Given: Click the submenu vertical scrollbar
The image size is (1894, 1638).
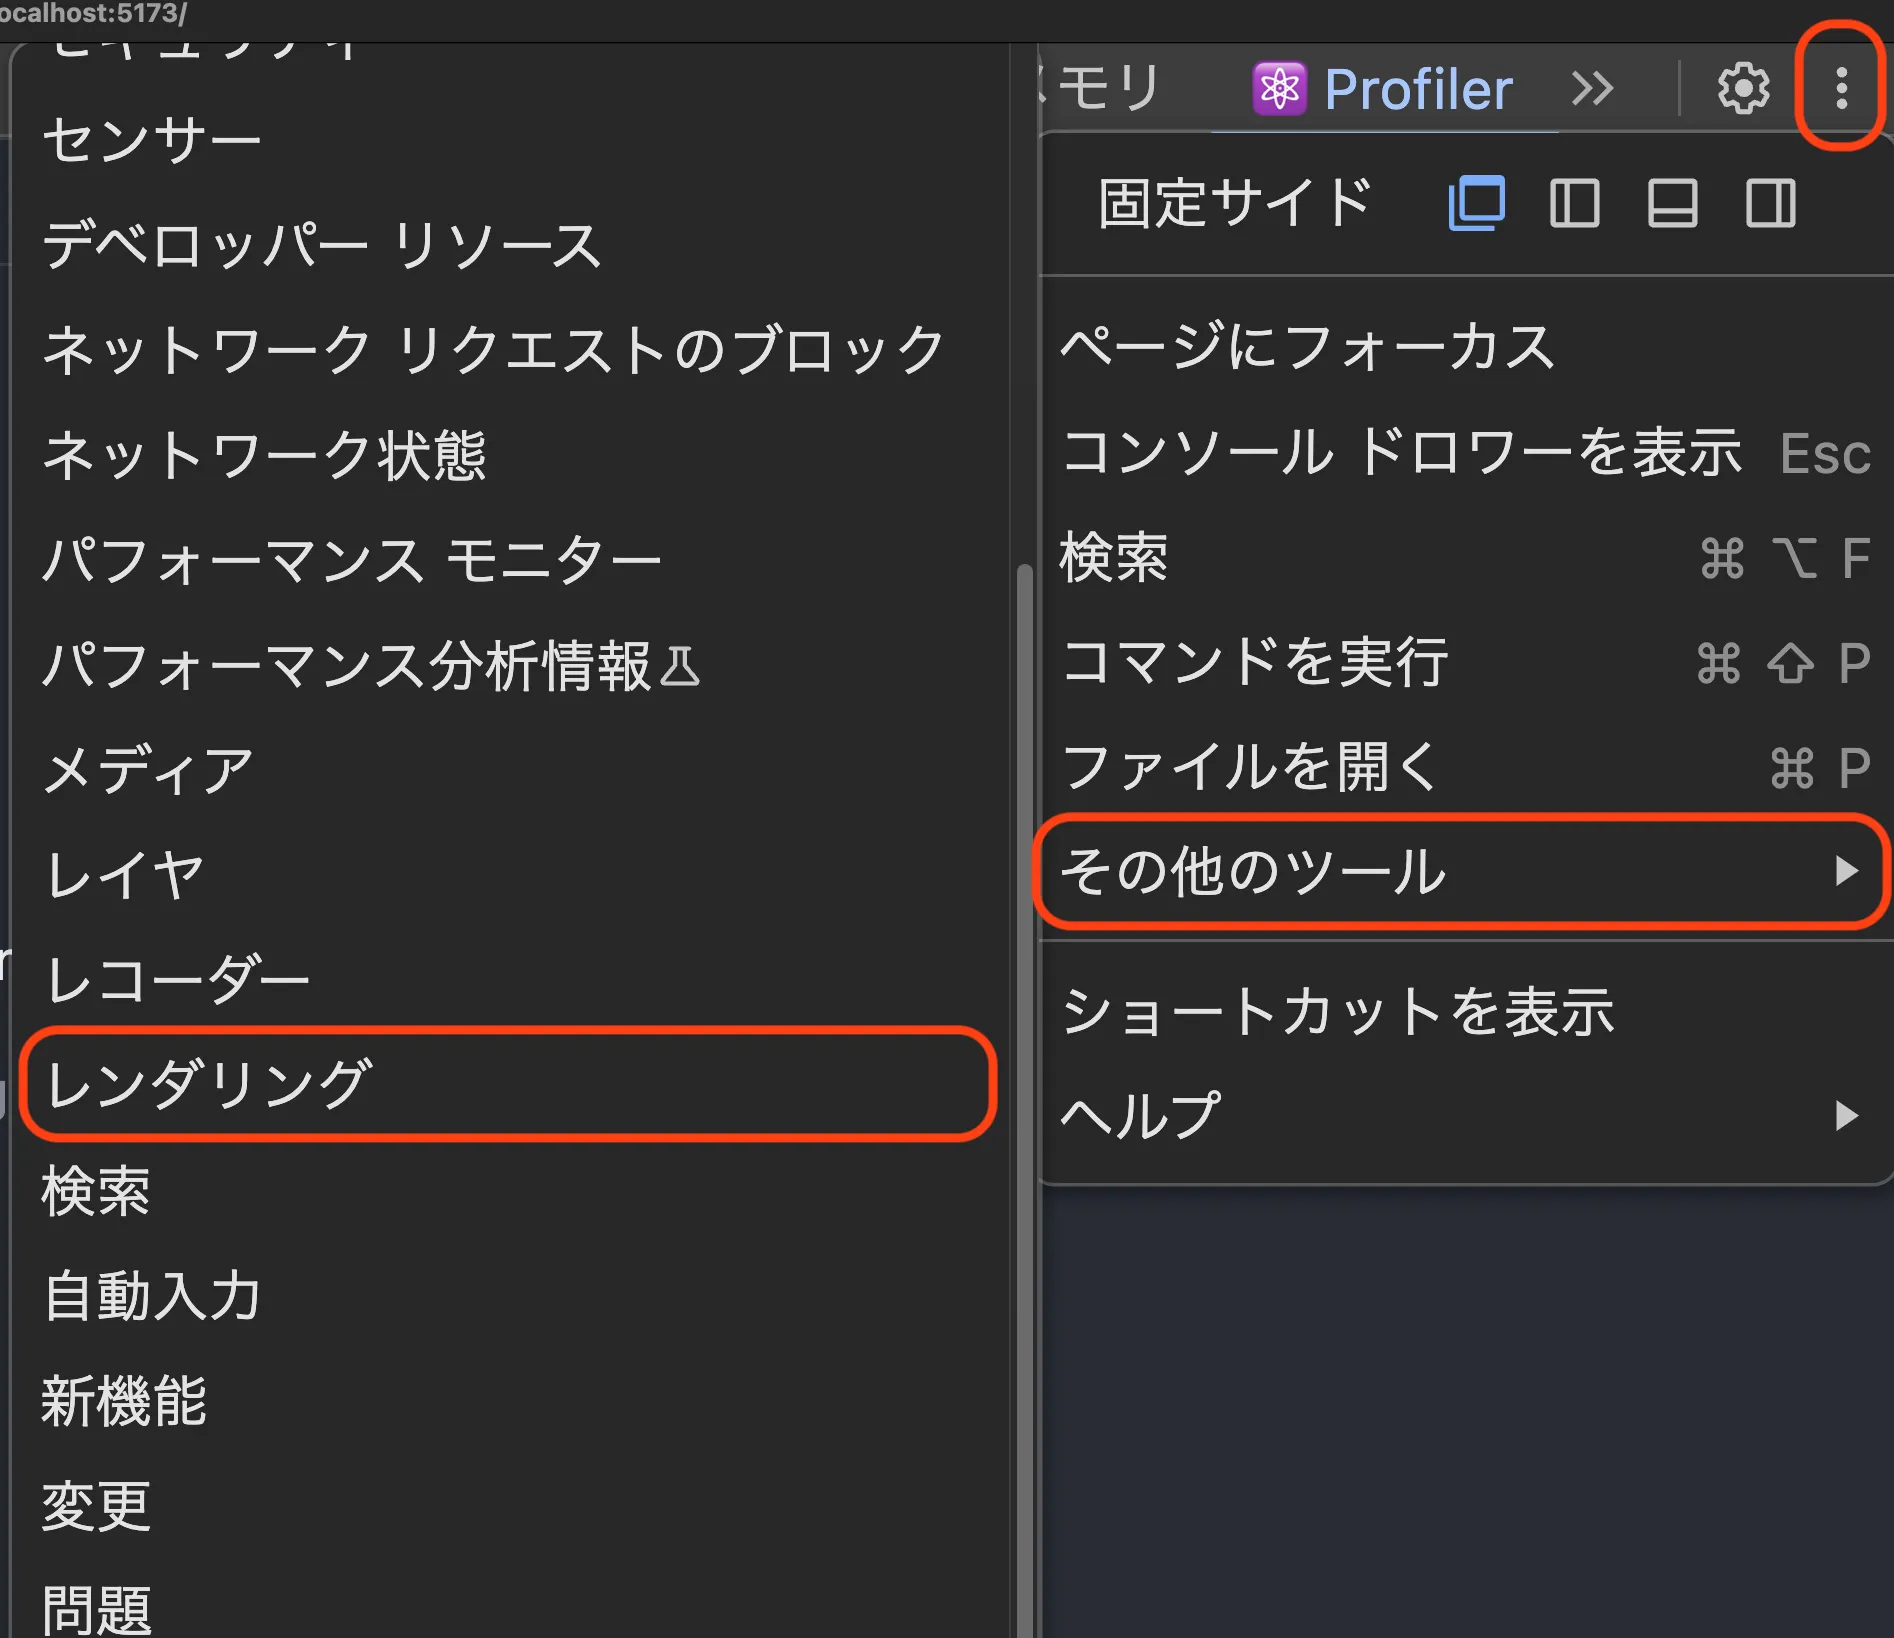Looking at the screenshot, I should click(1024, 1100).
